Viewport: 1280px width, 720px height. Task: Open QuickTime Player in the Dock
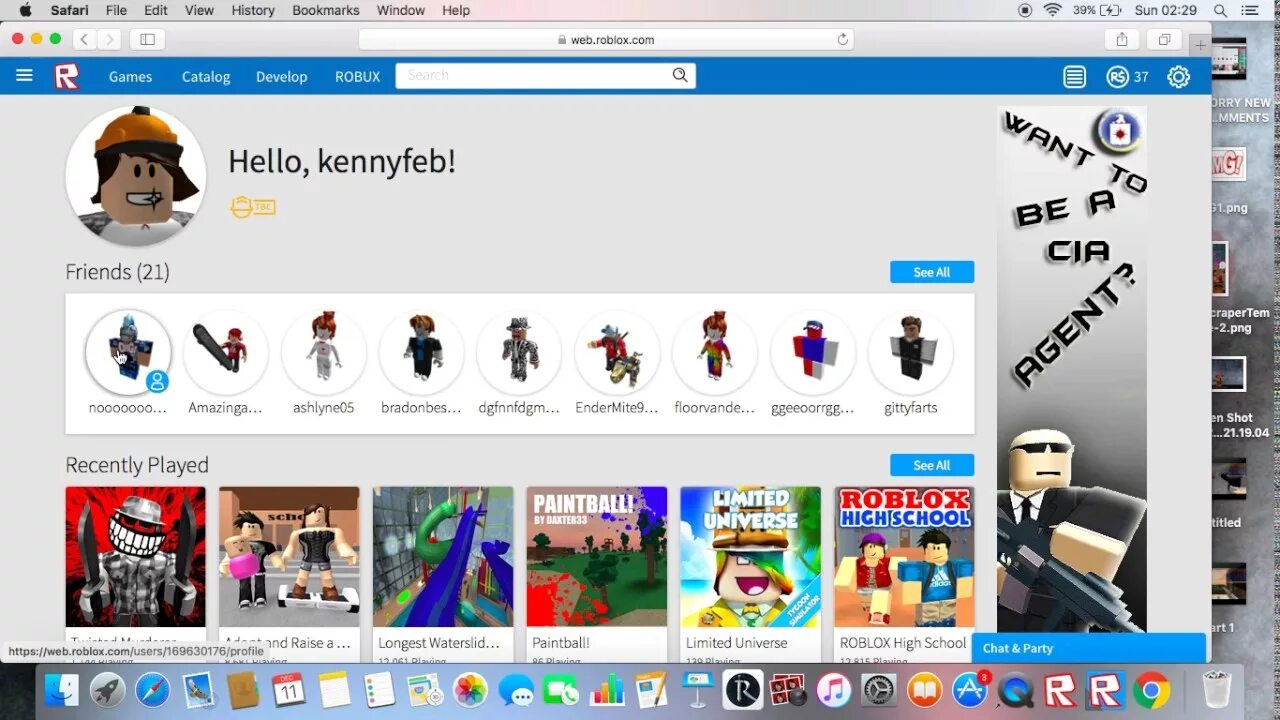(x=1015, y=690)
